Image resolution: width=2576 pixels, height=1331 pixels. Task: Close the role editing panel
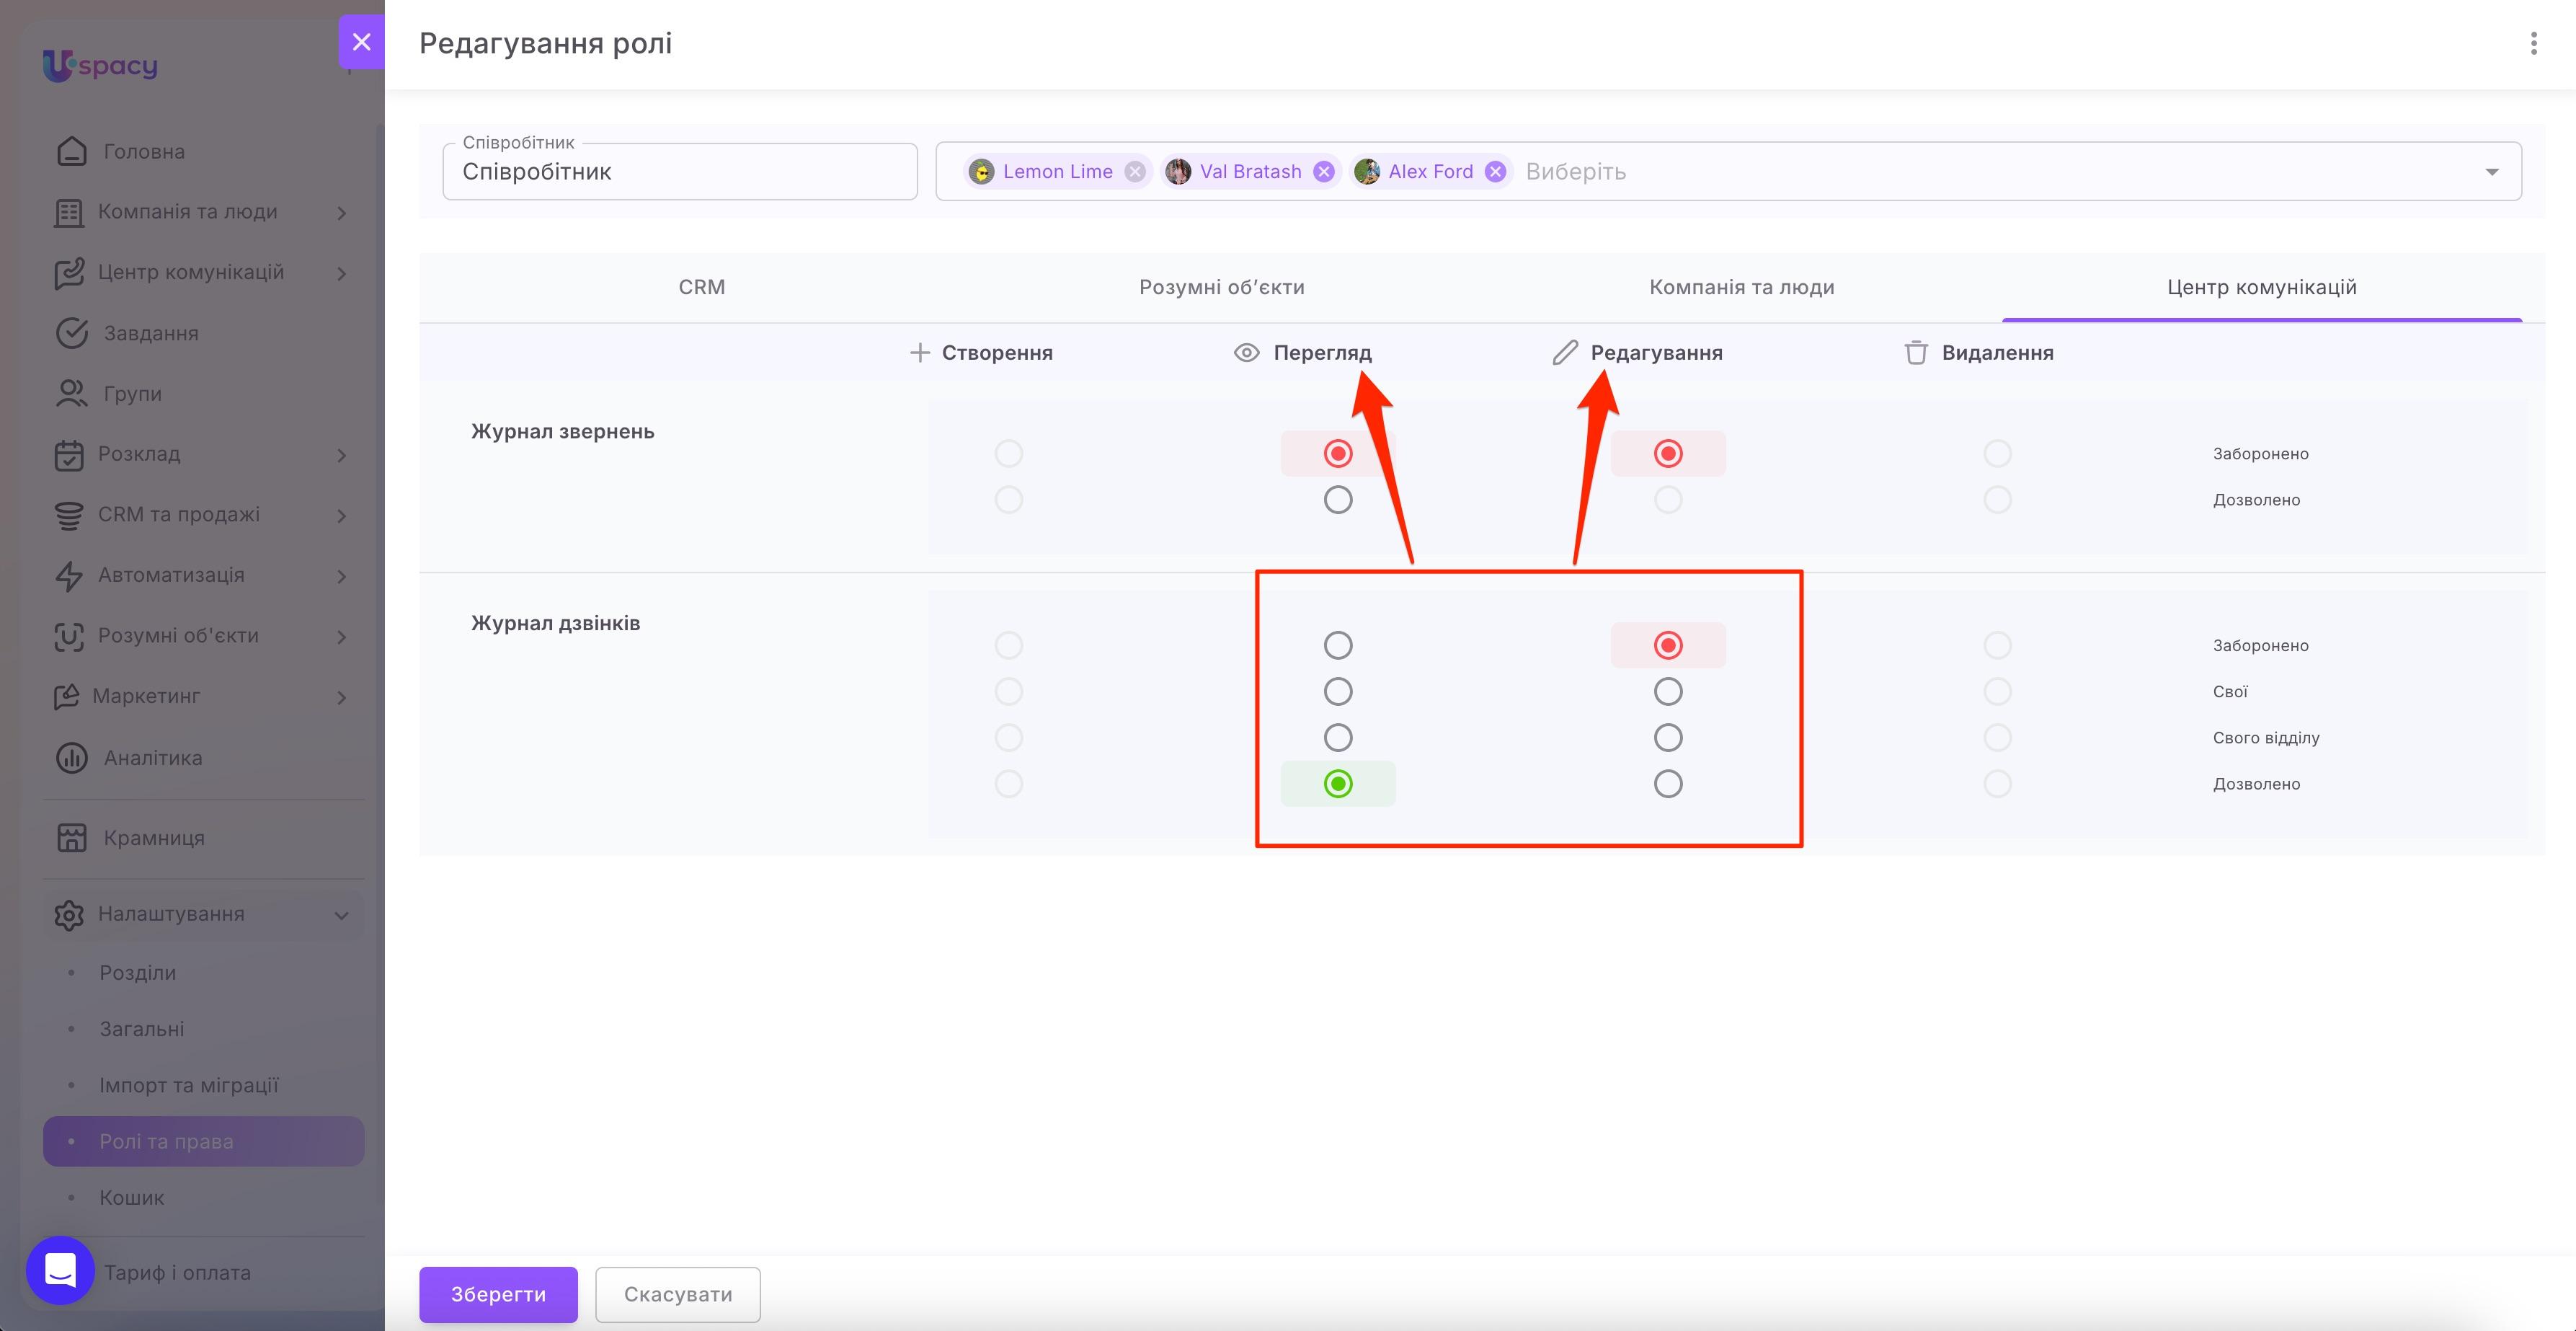[362, 42]
